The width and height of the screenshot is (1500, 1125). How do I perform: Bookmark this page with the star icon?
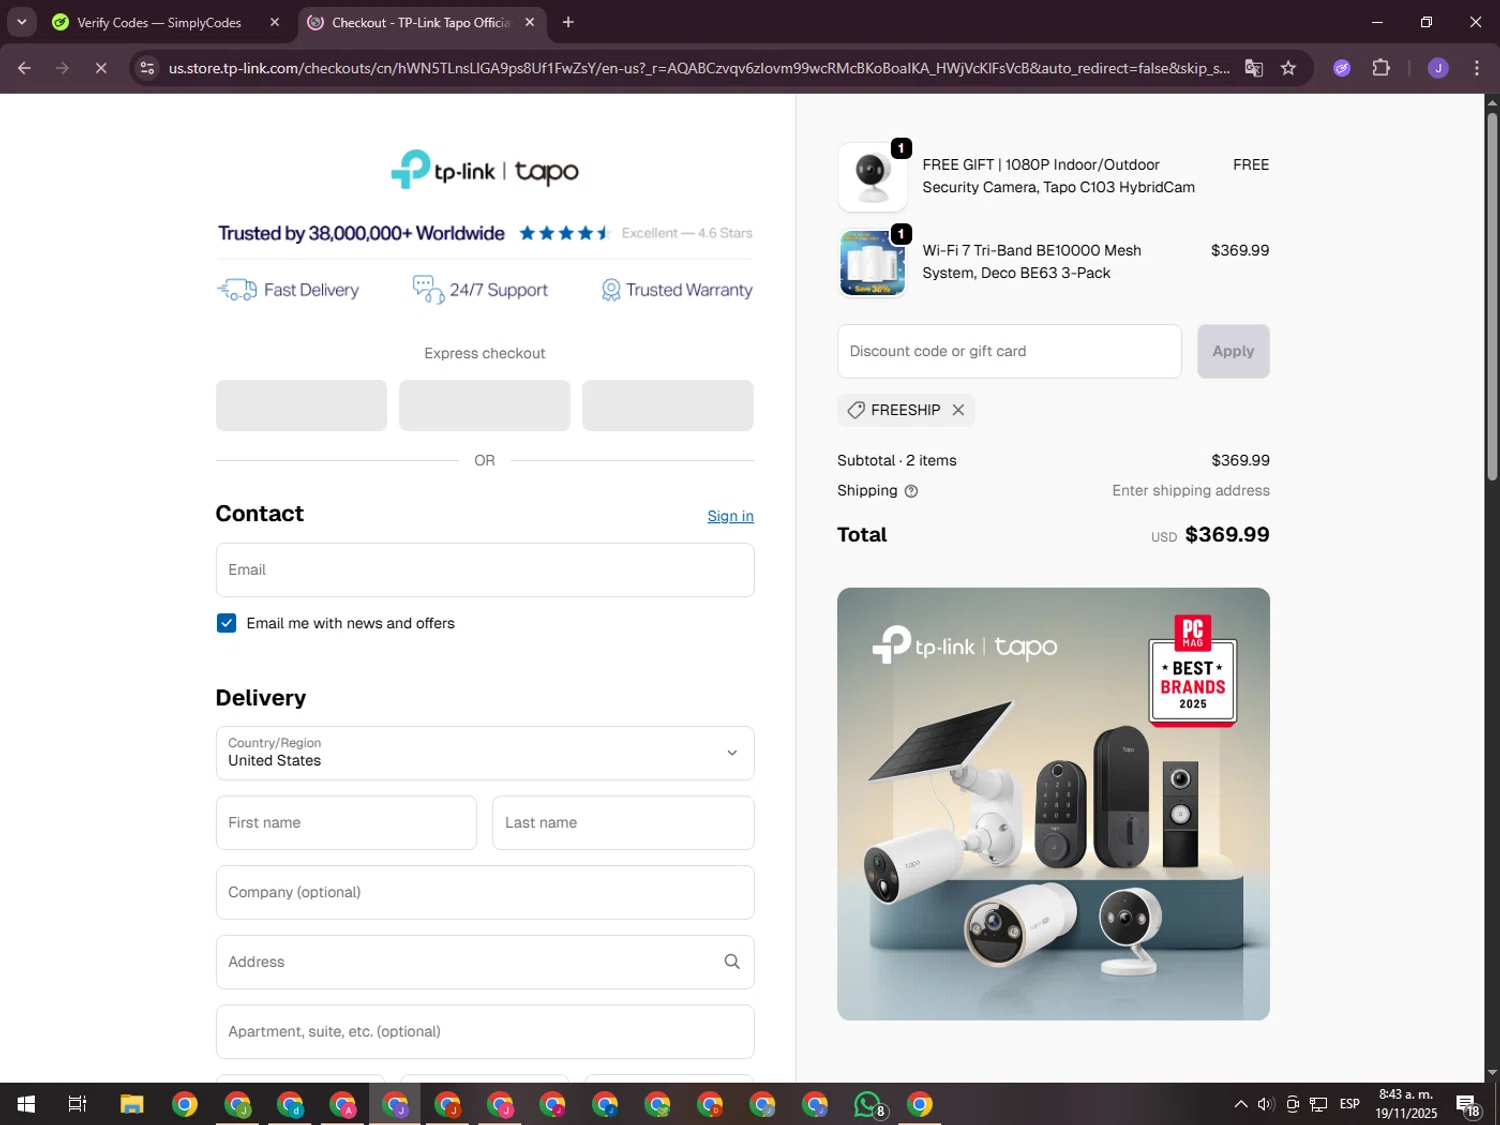[1288, 68]
